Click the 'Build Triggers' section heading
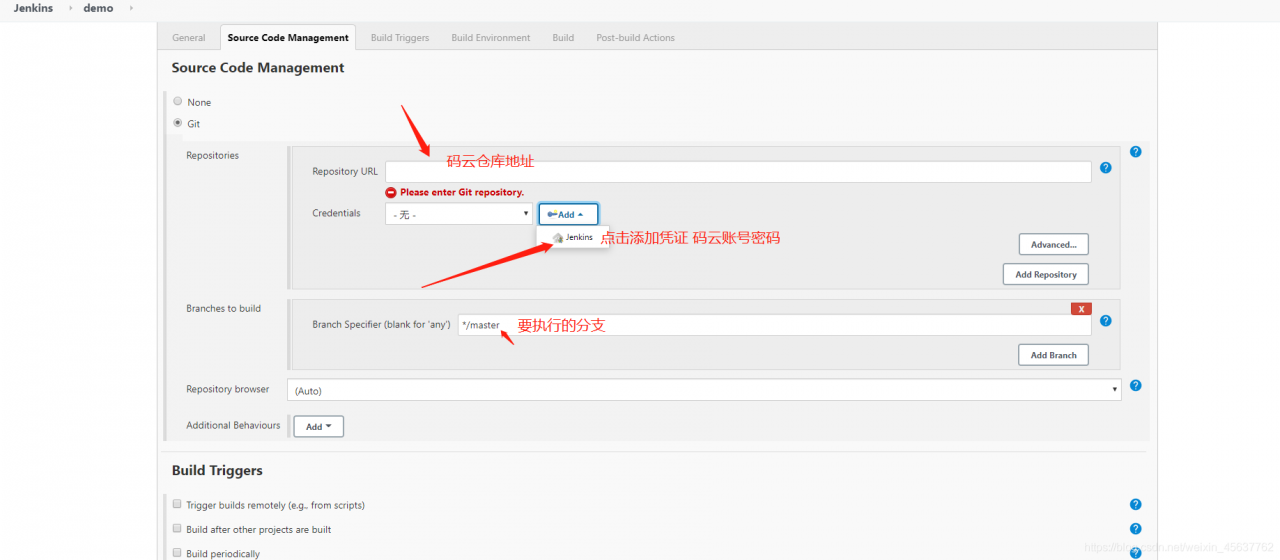Viewport: 1280px width, 560px height. coord(217,470)
